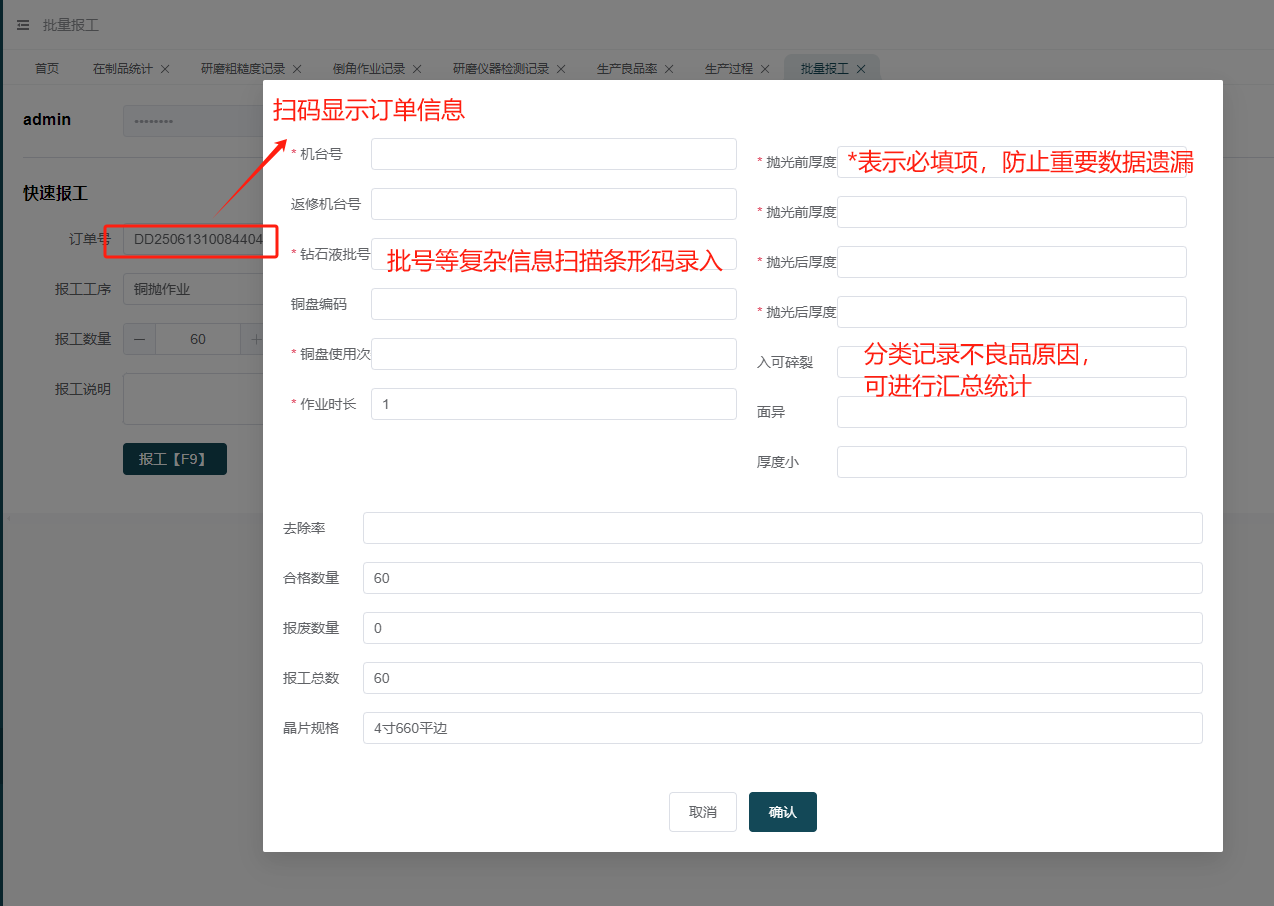Image resolution: width=1274 pixels, height=906 pixels.
Task: Close the 研磨仪器检测记录 tab with its X icon
Action: click(561, 69)
